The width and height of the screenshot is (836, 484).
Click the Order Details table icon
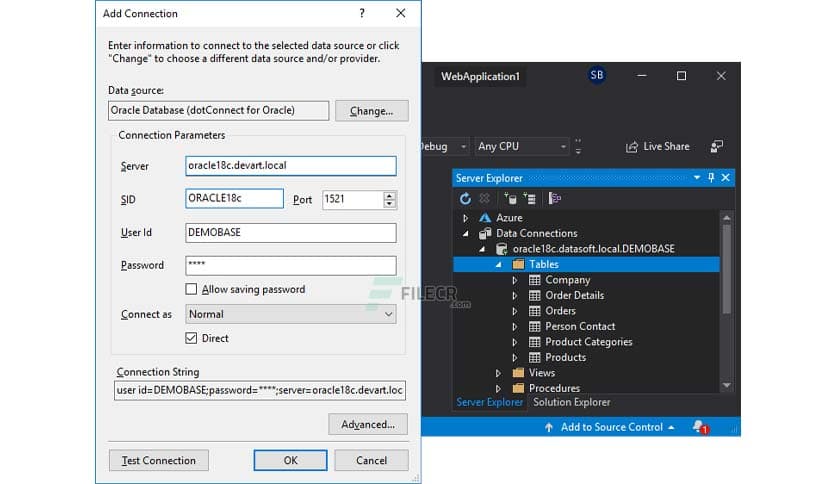(534, 295)
